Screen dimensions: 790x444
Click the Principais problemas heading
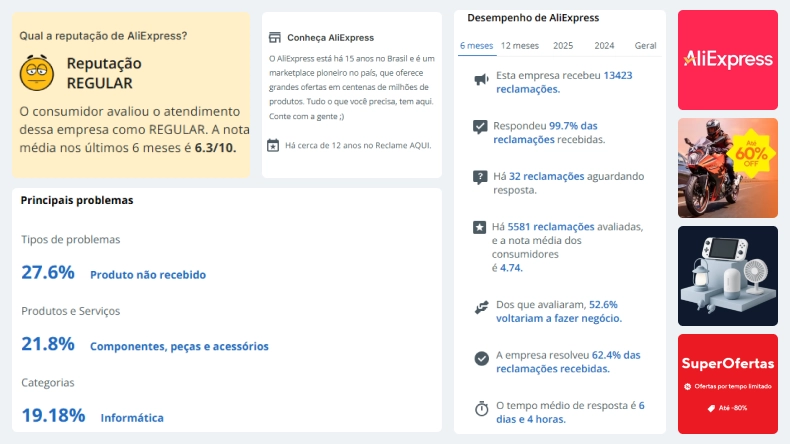coord(77,200)
